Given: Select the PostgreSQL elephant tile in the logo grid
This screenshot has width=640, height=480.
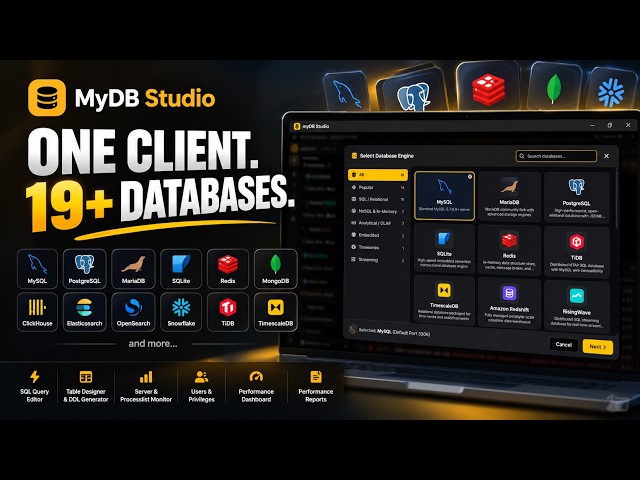Looking at the screenshot, I should tap(84, 269).
